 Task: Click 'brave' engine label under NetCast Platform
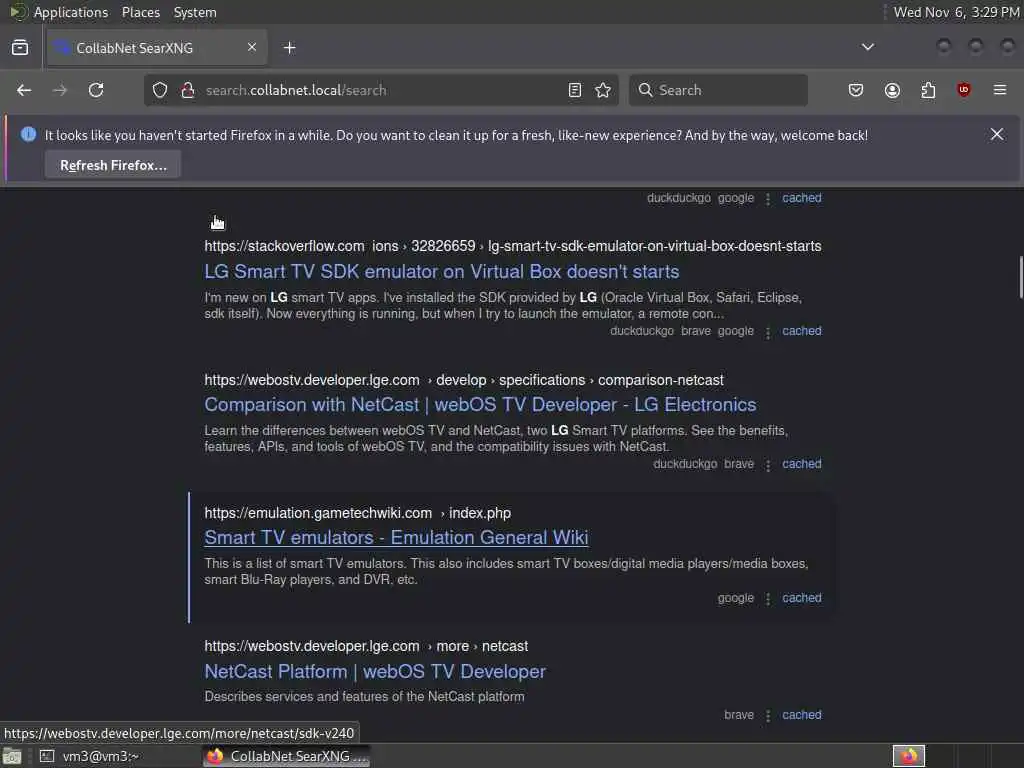pos(739,714)
